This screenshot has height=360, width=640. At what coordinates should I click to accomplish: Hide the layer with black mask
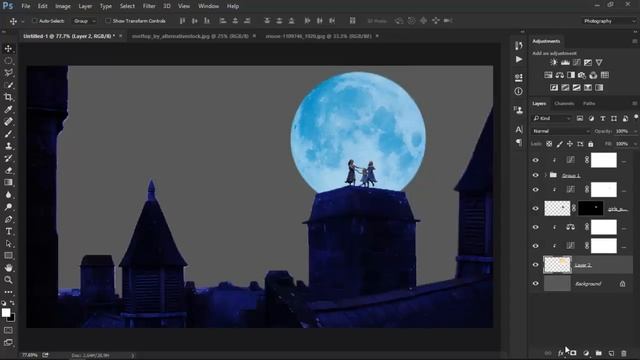[x=536, y=209]
